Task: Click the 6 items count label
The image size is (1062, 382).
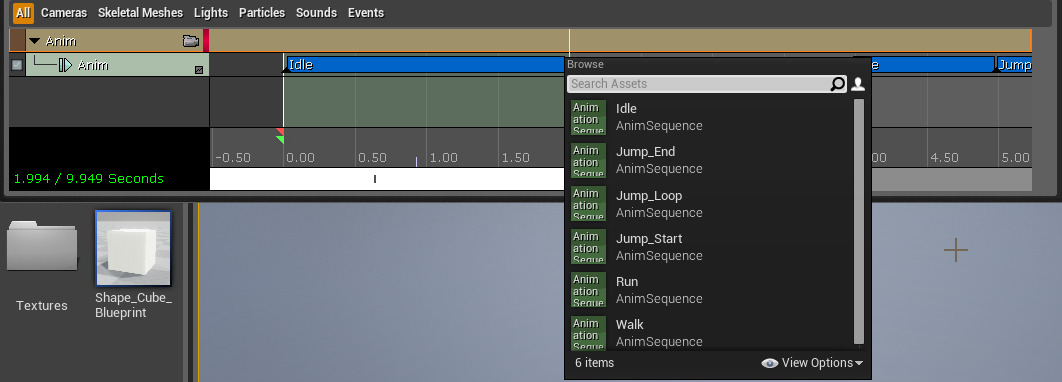Action: coord(595,363)
